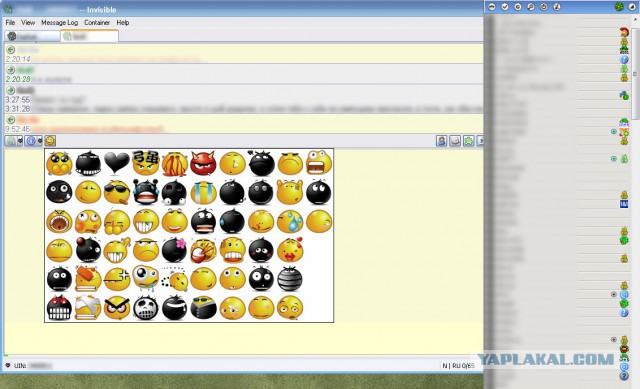
Task: Click the message input area below emoticon panel
Action: click(243, 338)
